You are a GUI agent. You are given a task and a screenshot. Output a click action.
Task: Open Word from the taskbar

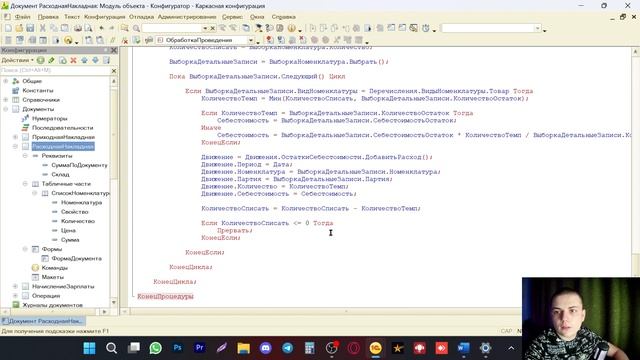[463, 348]
